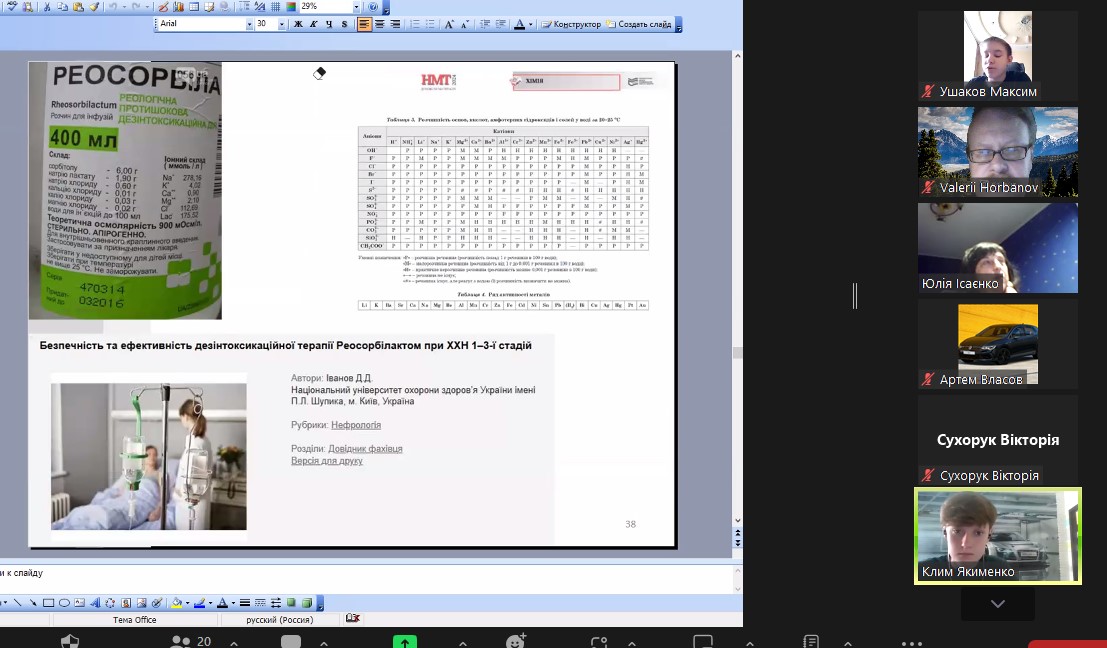The width and height of the screenshot is (1107, 648).
Task: Insert a table using the table icon
Action: (193, 7)
